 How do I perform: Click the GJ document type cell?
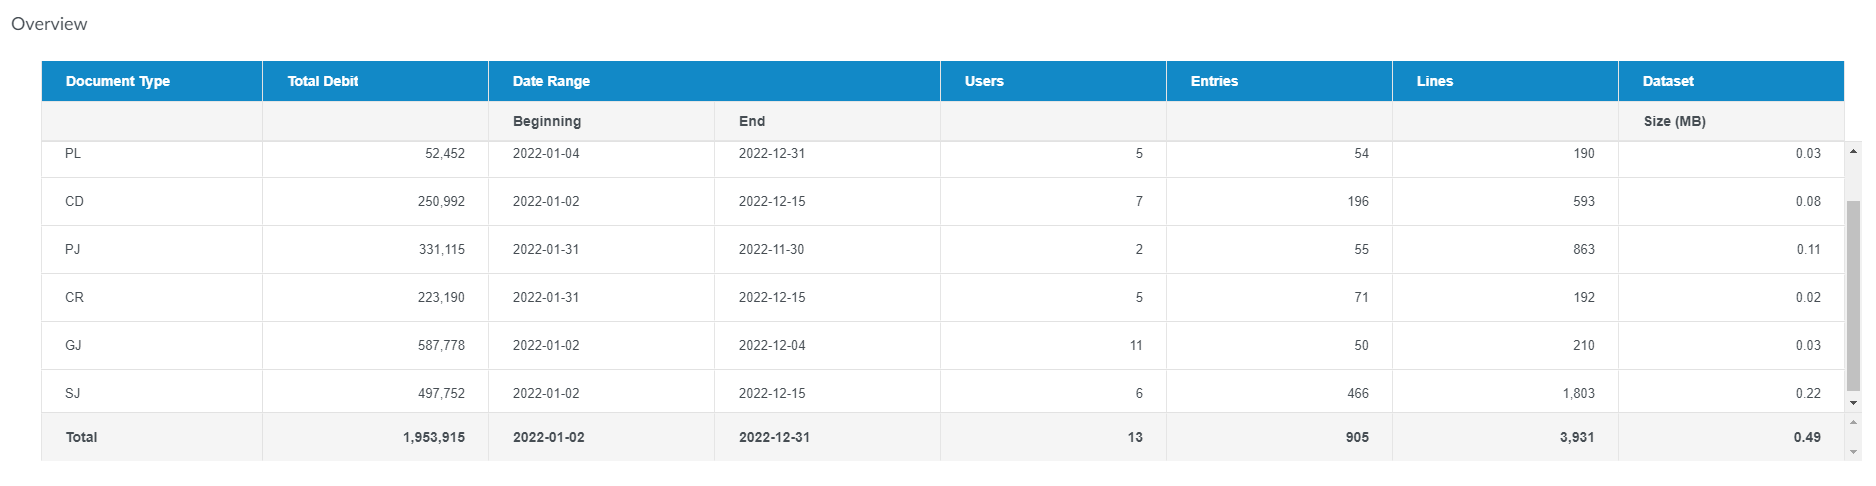click(74, 346)
